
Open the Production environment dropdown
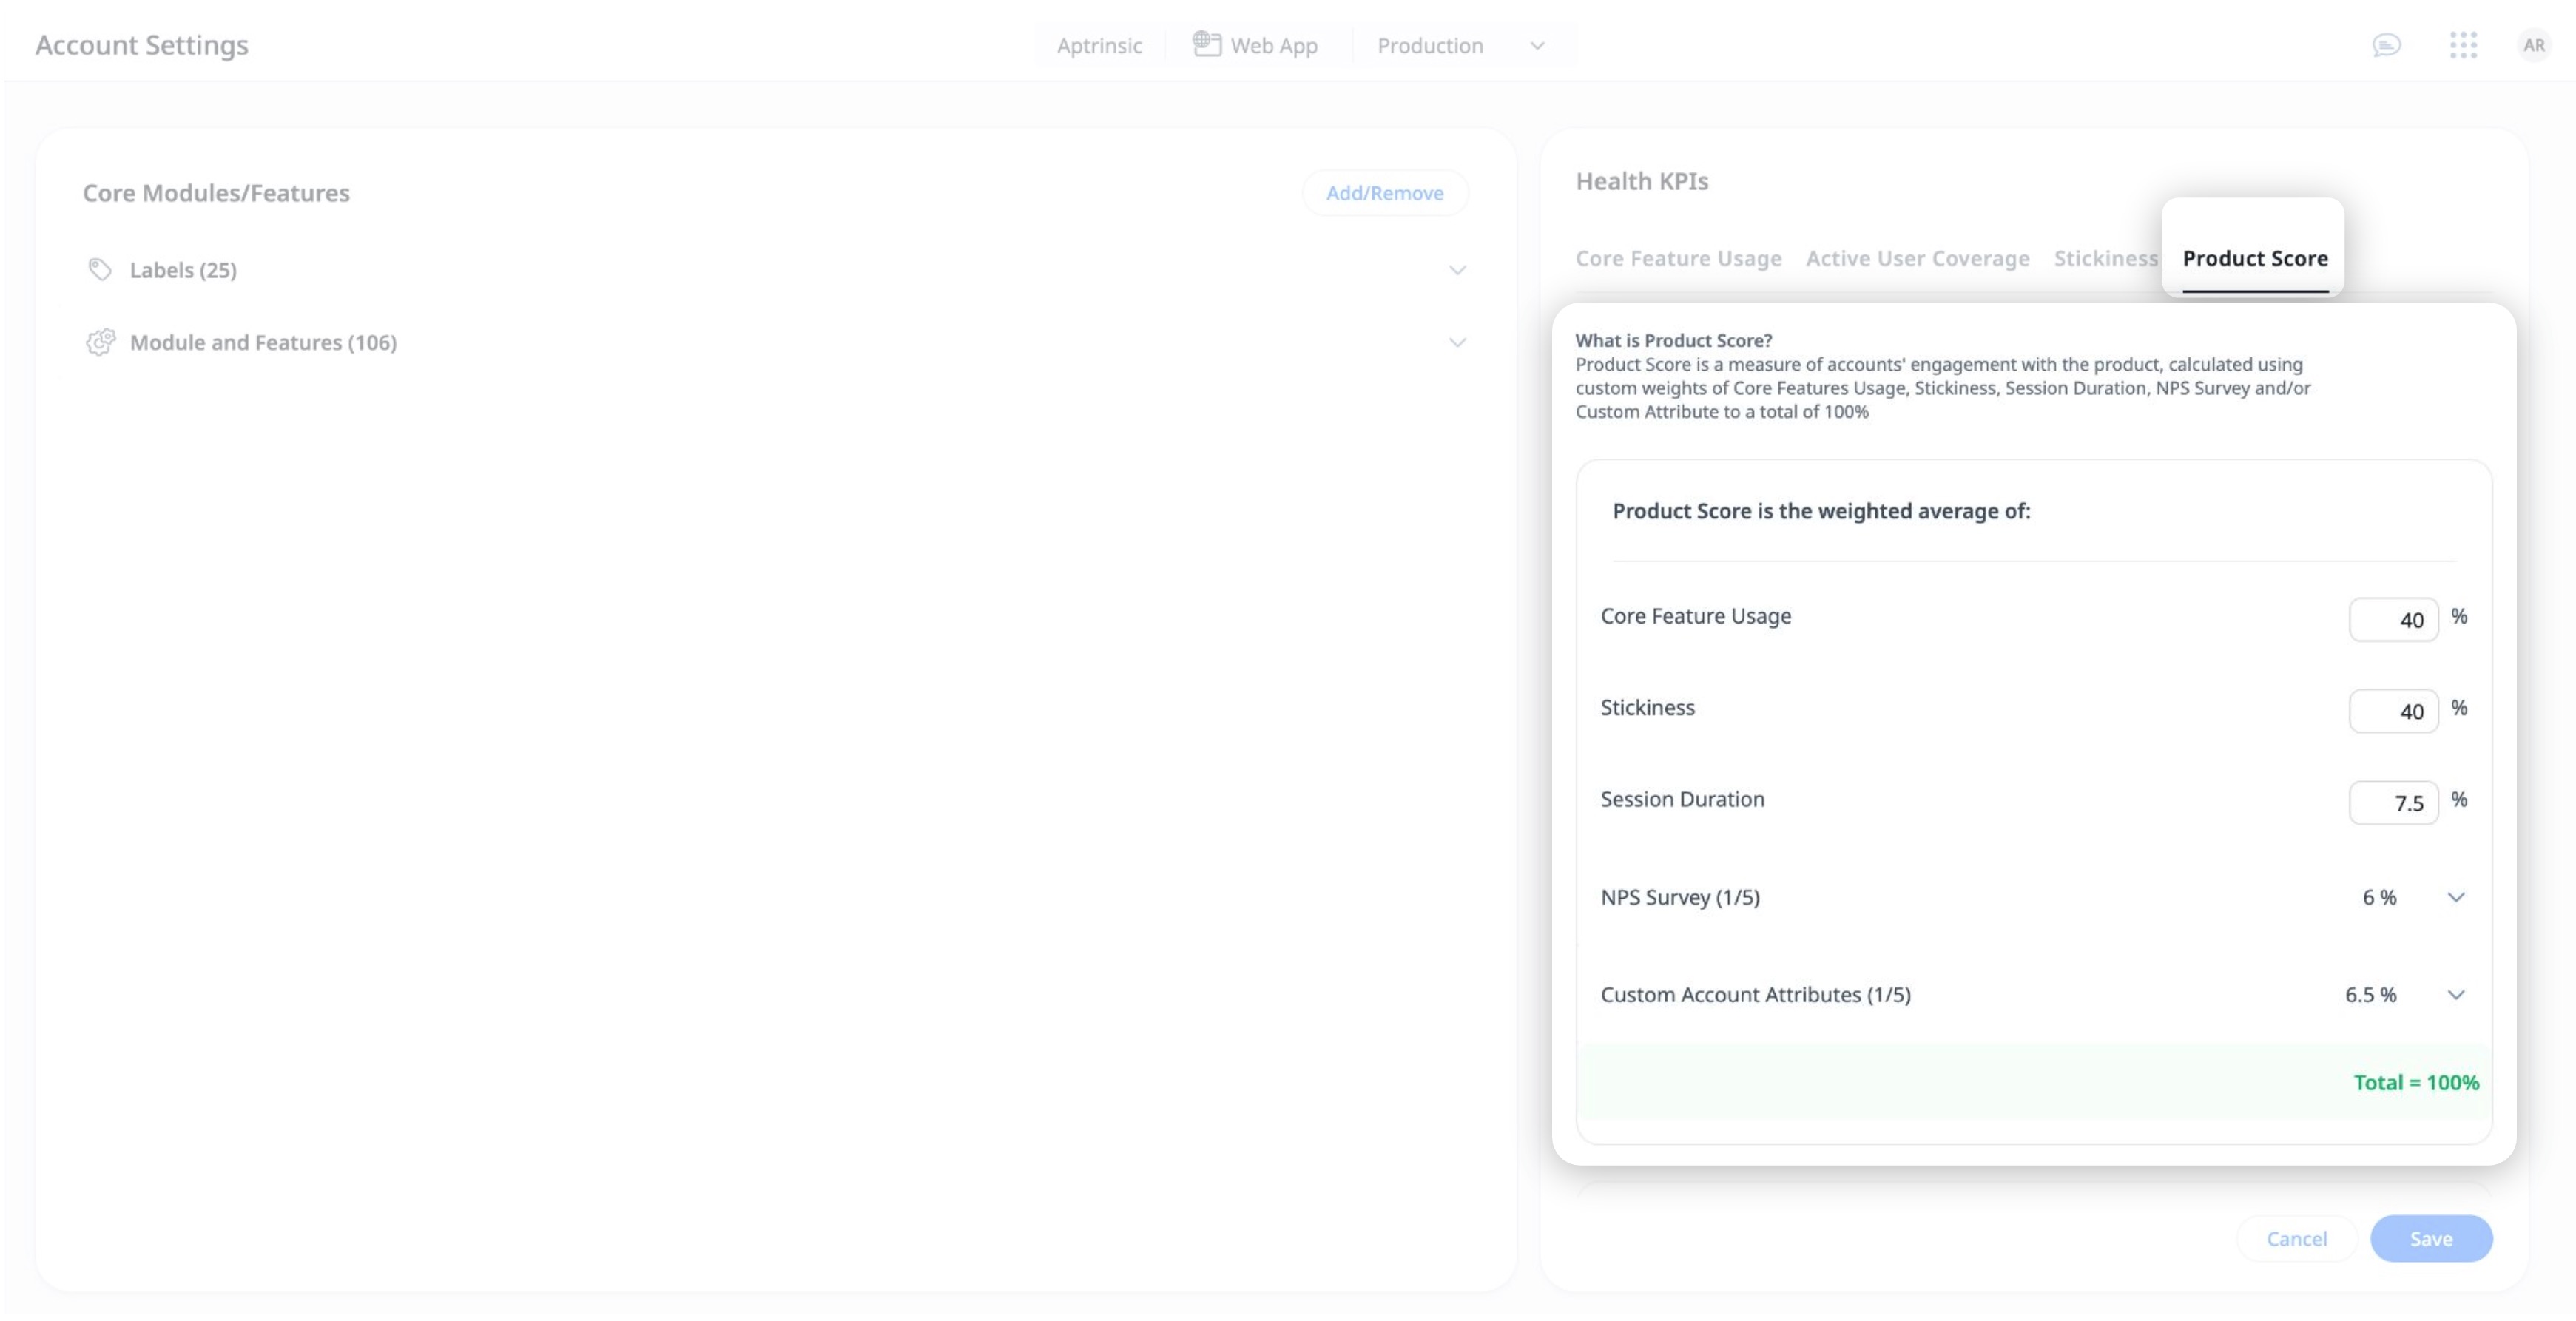point(1536,45)
